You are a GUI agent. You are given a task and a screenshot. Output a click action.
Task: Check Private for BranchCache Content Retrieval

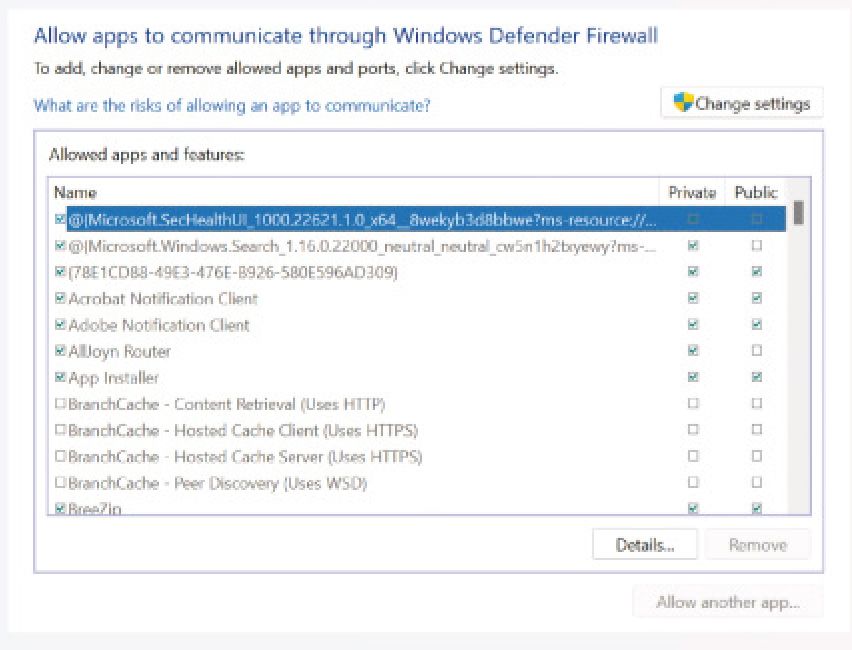coord(693,403)
